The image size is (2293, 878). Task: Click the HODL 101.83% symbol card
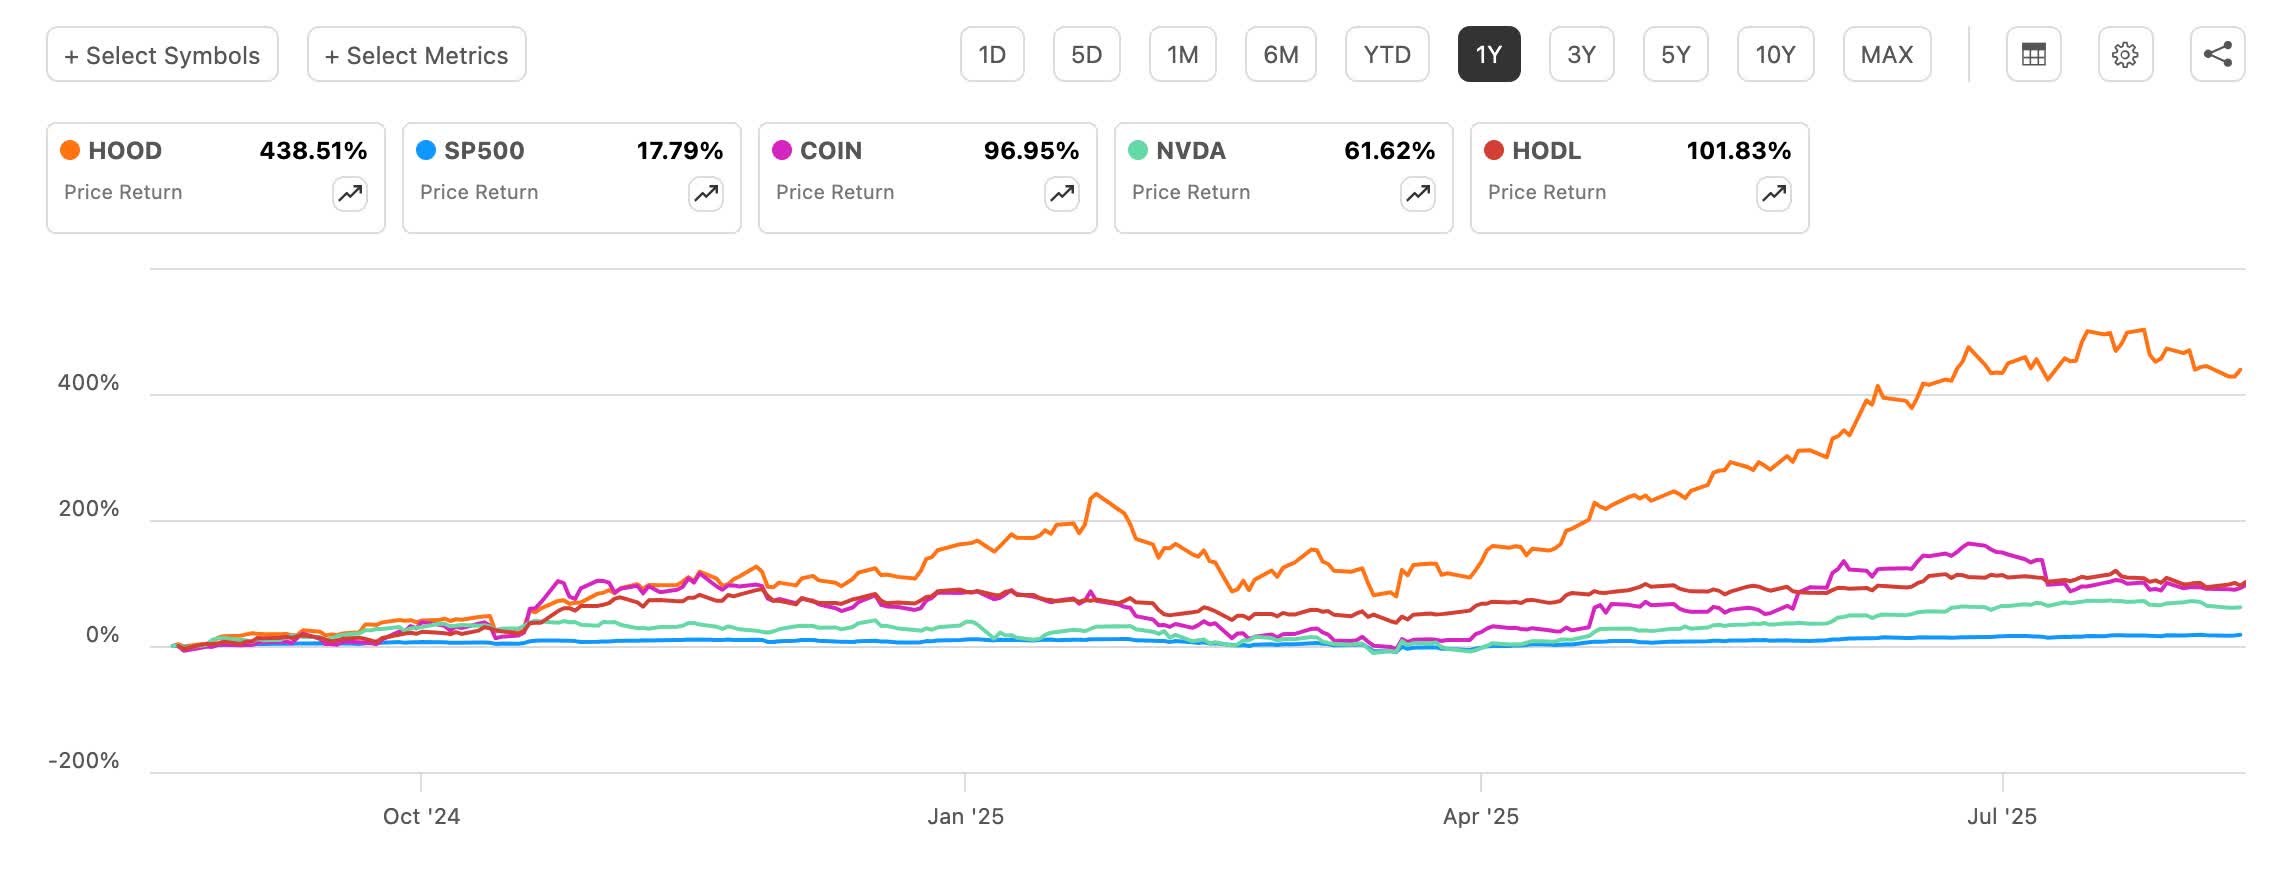click(x=1639, y=178)
